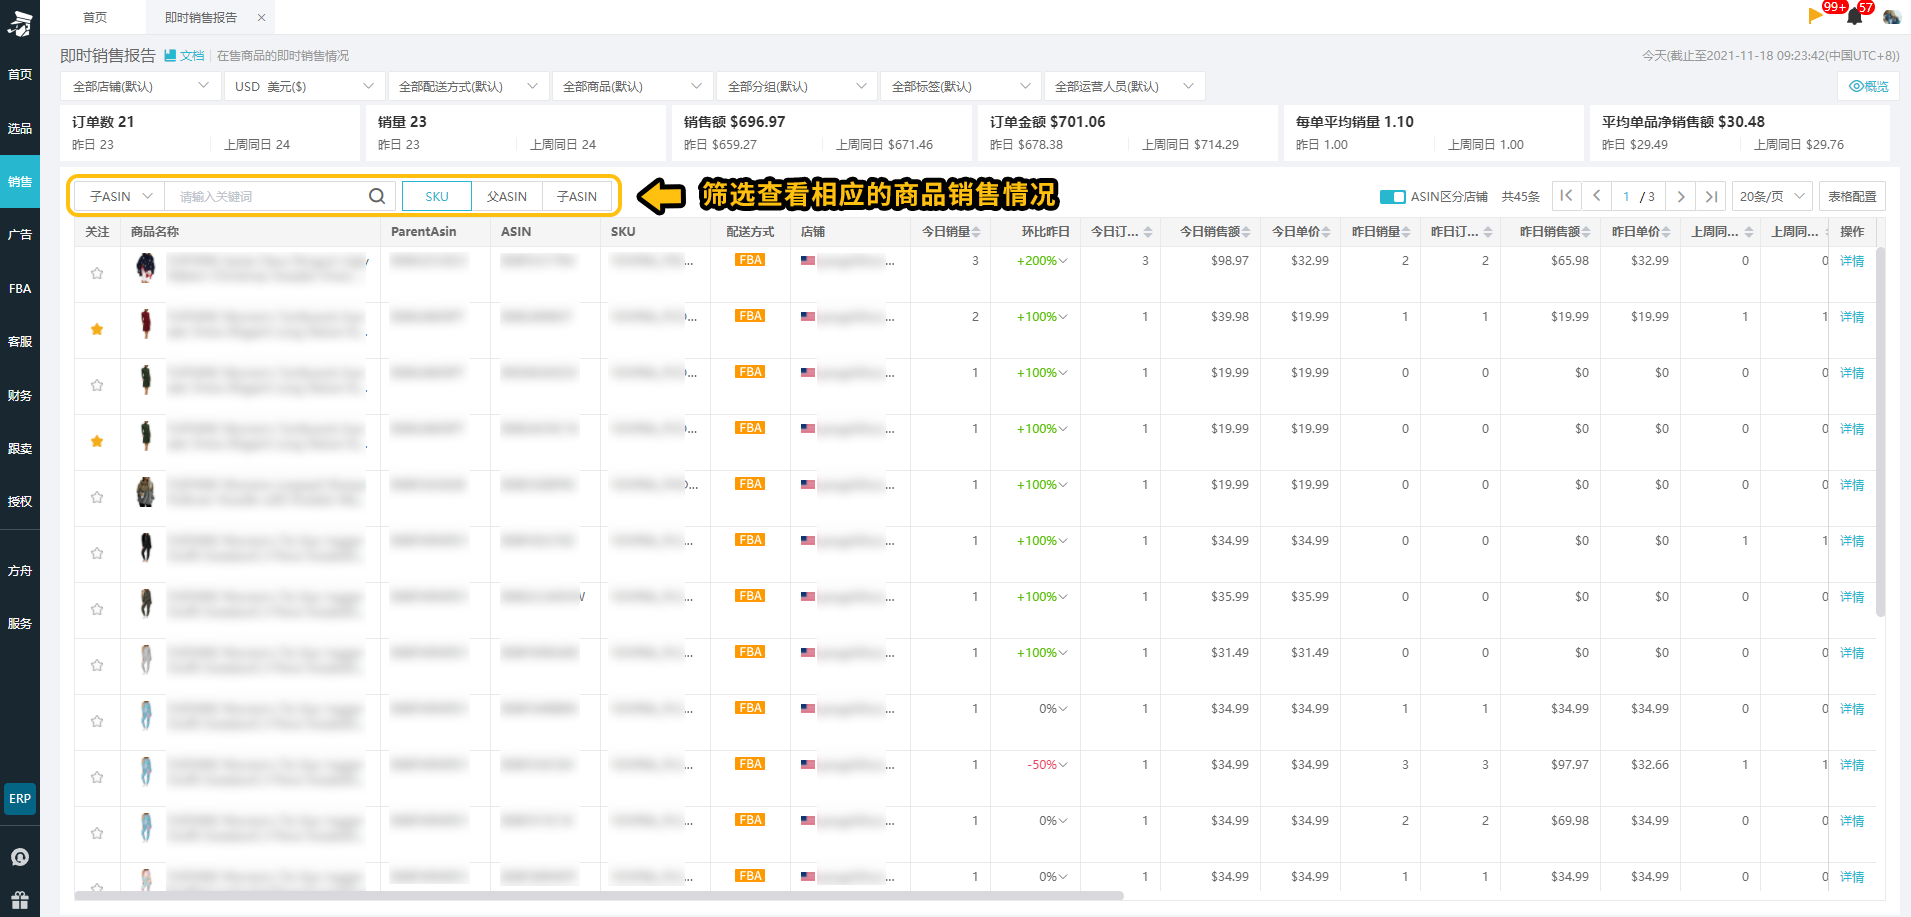Click the vertical table scrollbar
Image resolution: width=1911 pixels, height=917 pixels.
1881,432
